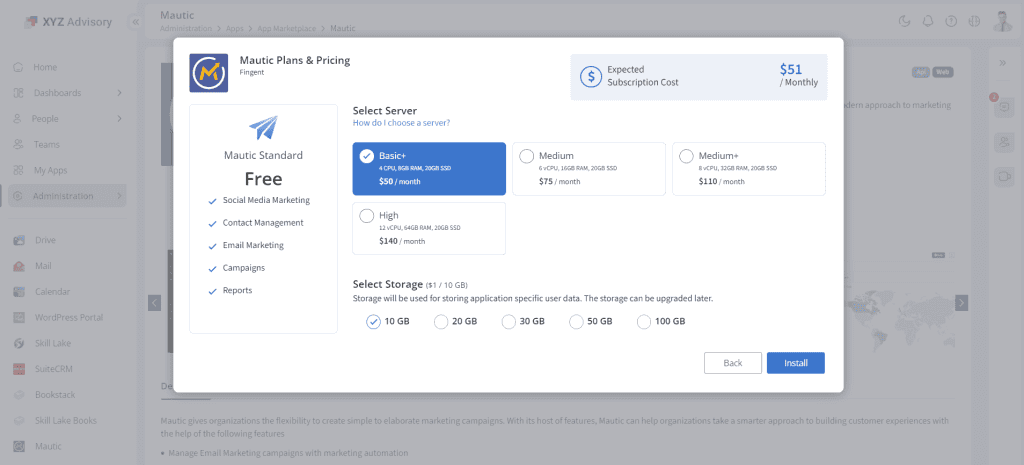Choose the Medium+ server plan
The height and width of the screenshot is (465, 1024).
click(x=748, y=168)
